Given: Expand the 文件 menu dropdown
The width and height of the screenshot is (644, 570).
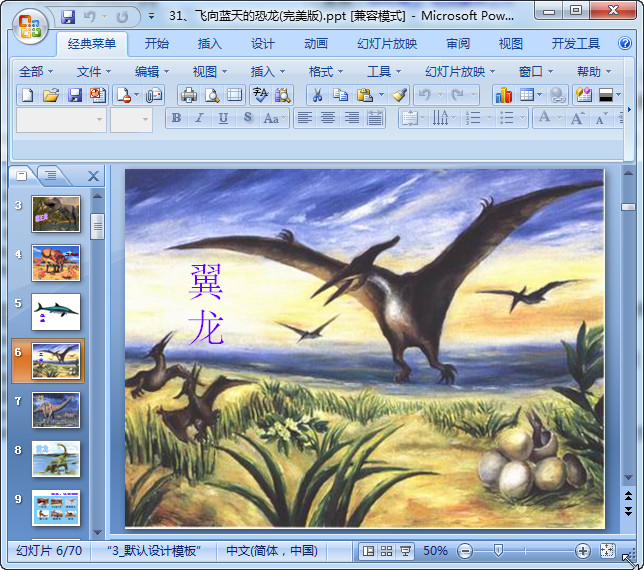Looking at the screenshot, I should click(94, 72).
